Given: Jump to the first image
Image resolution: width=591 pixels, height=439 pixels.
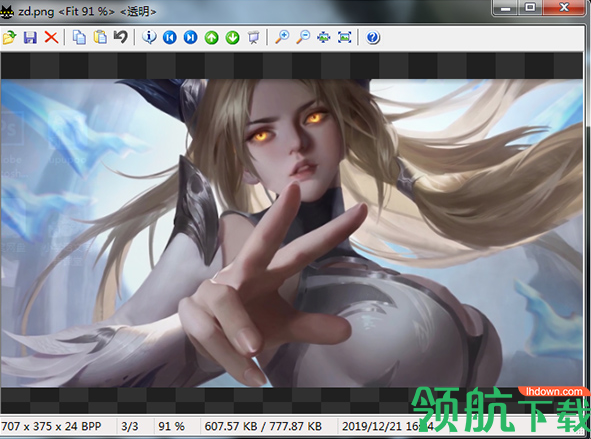Looking at the screenshot, I should coord(170,37).
